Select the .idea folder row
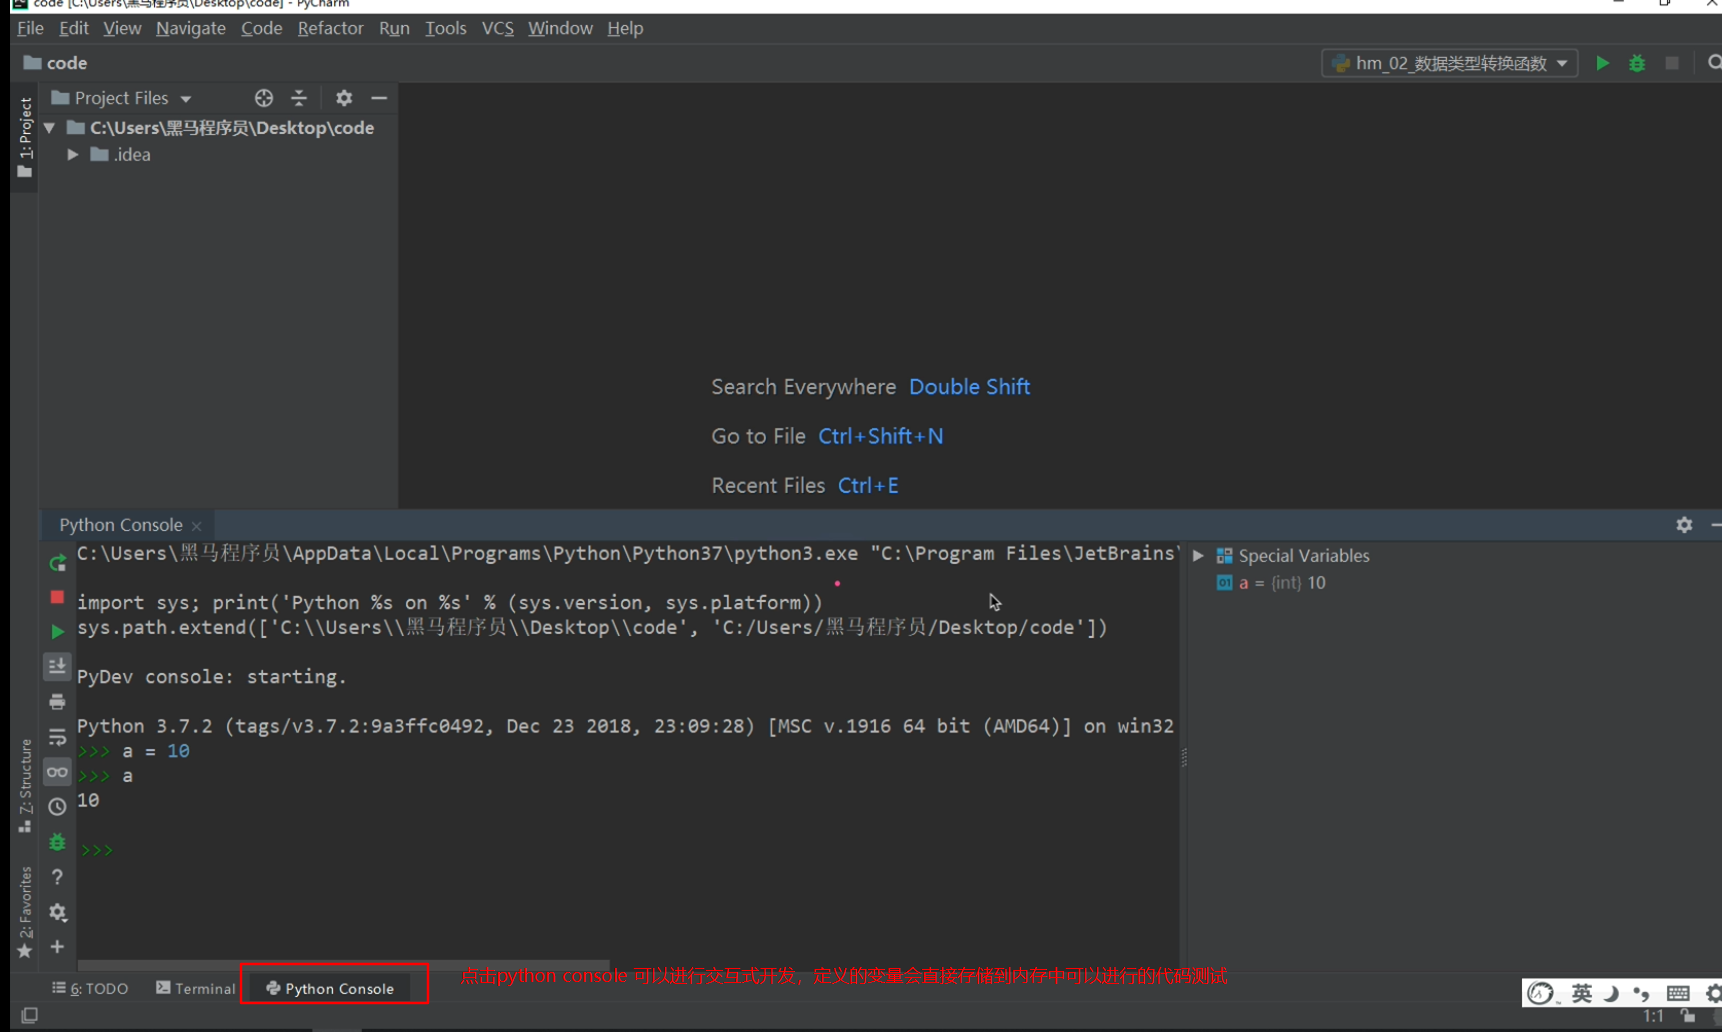1722x1032 pixels. coord(218,155)
